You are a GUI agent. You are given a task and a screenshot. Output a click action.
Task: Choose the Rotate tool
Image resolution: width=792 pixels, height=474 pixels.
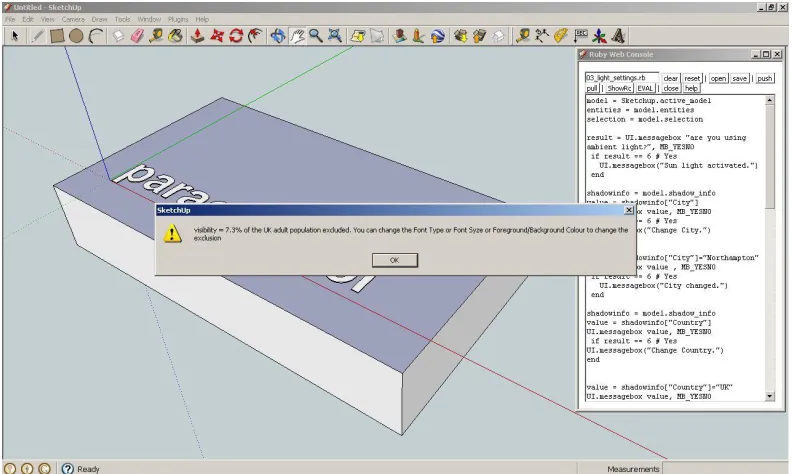(x=236, y=36)
